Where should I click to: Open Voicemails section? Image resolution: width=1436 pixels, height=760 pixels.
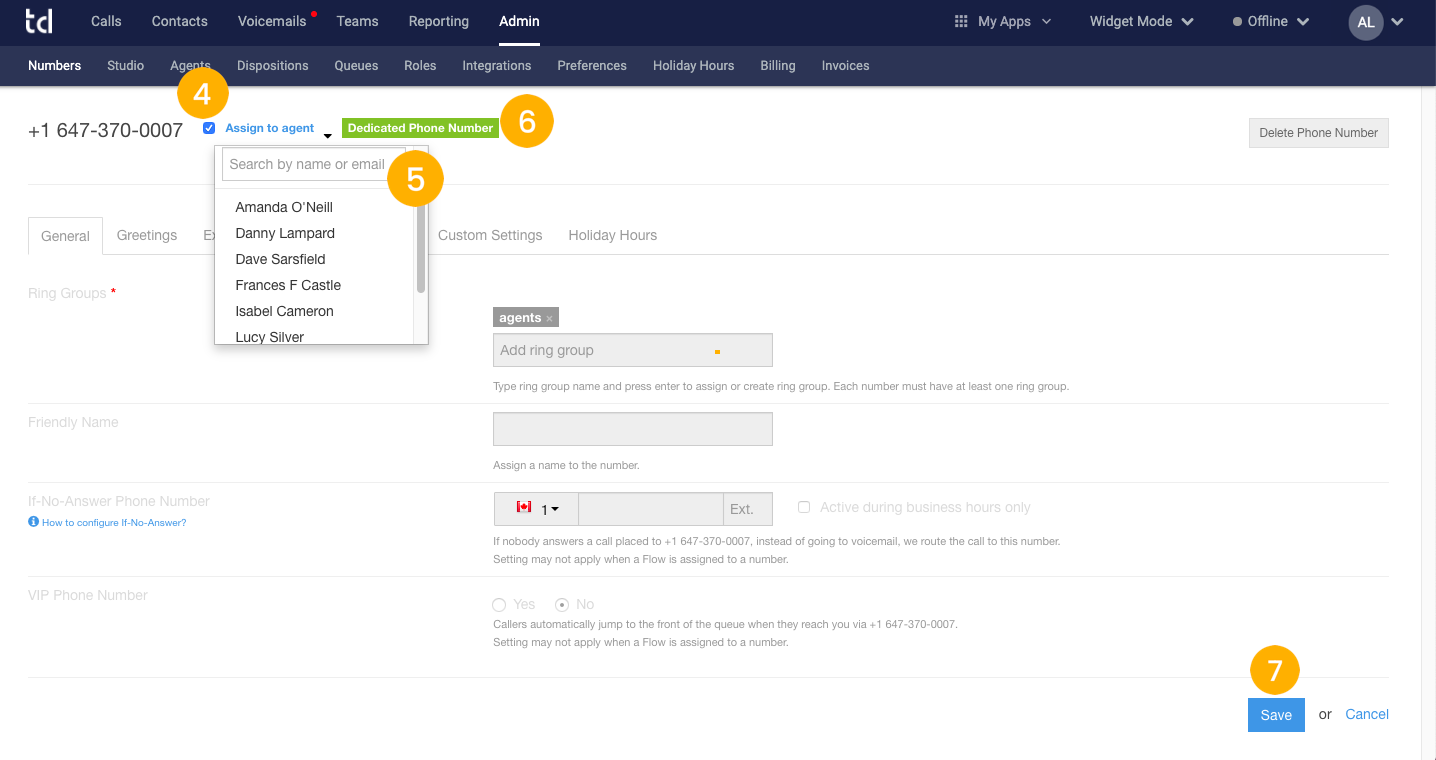273,21
